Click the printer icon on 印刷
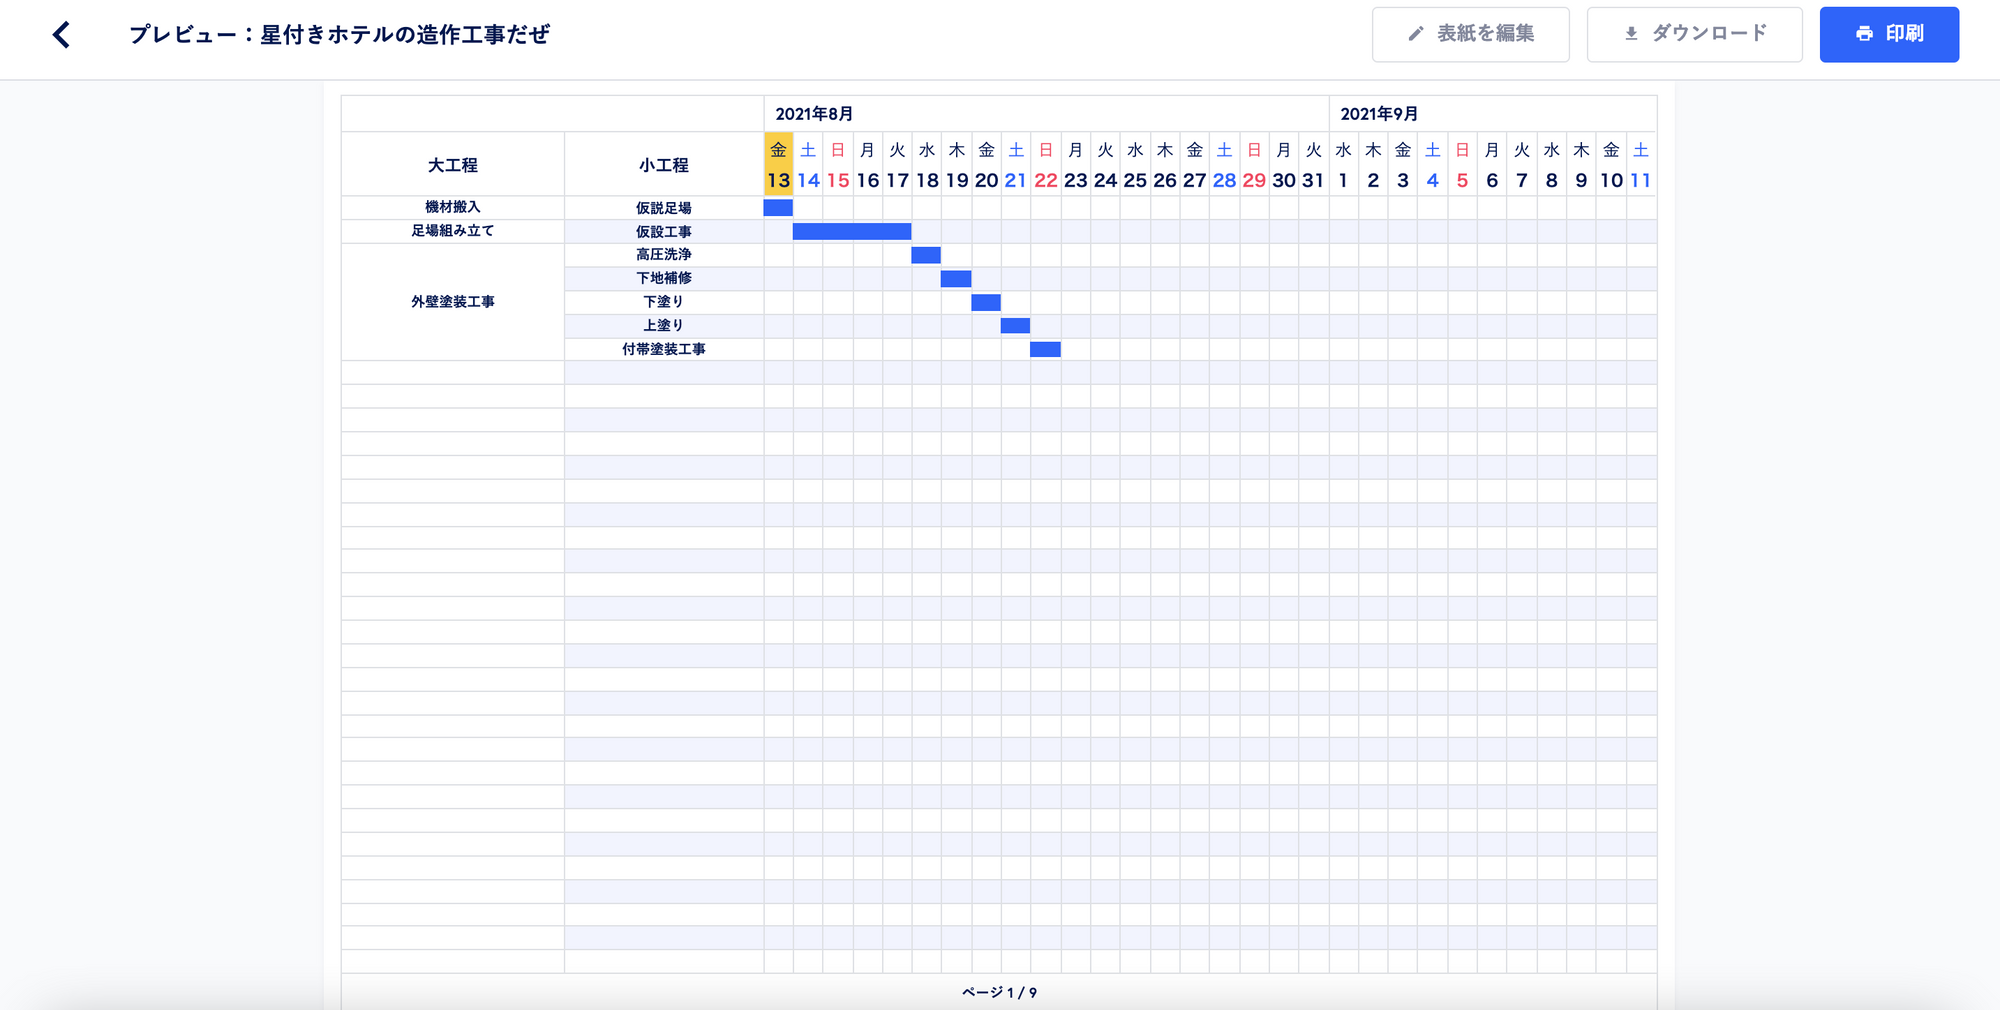This screenshot has height=1010, width=2000. (1864, 34)
